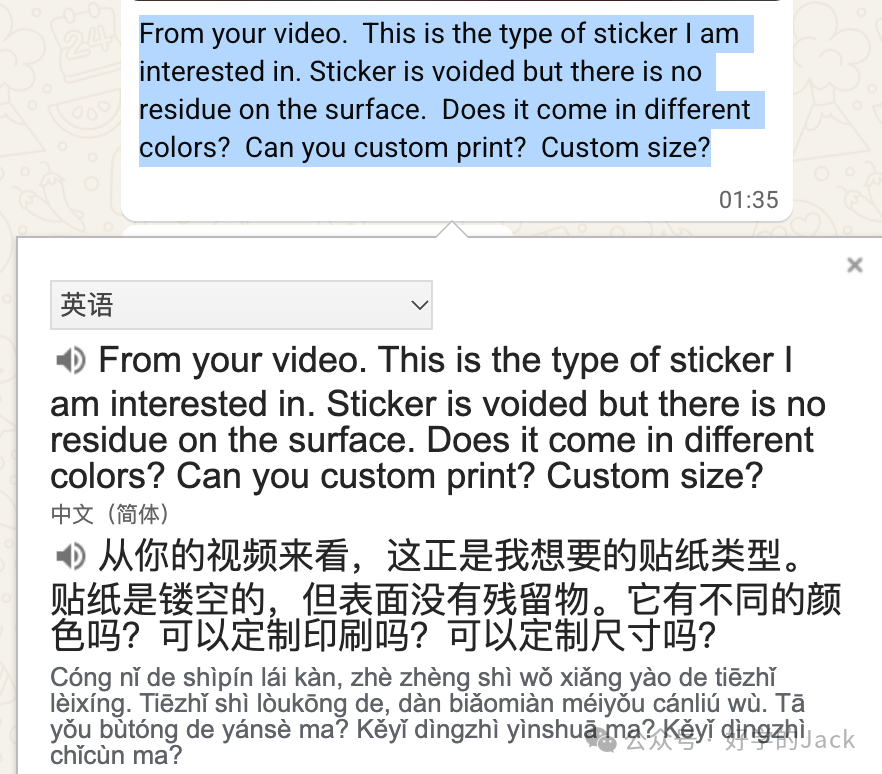Screen dimensions: 882x774
Task: Open the 英语 source language dropdown
Action: pos(241,305)
